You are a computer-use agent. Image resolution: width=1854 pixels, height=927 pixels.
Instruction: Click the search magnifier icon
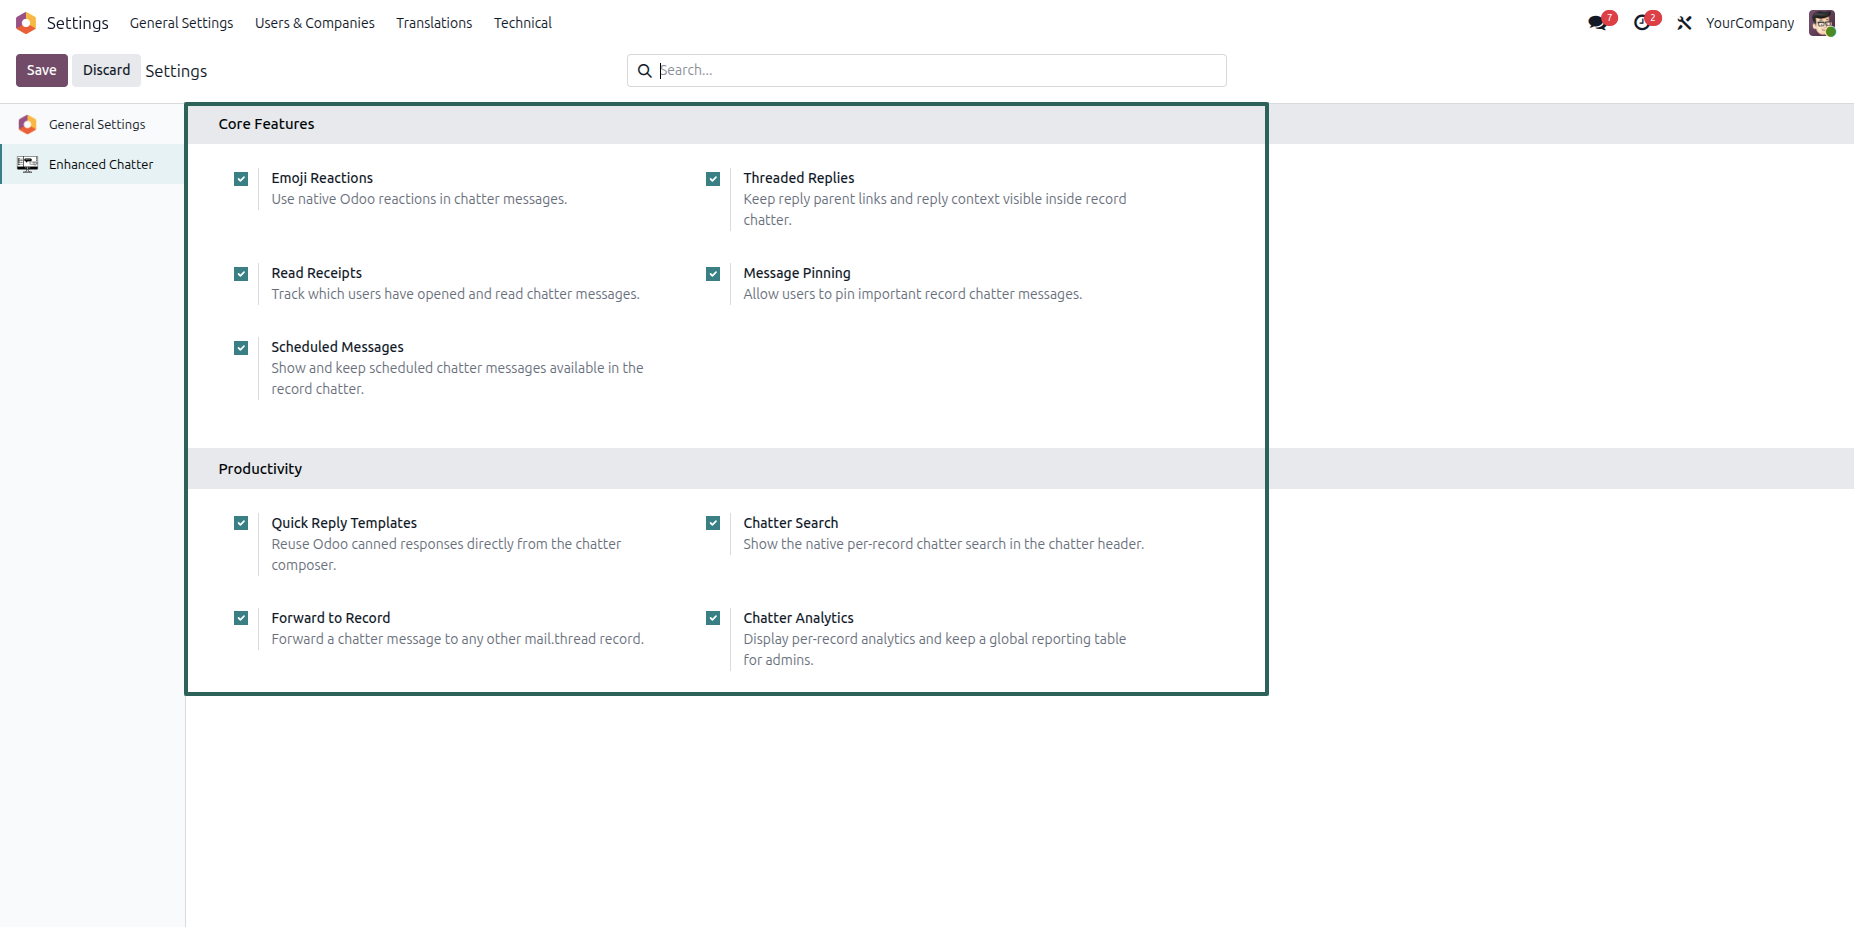tap(645, 71)
